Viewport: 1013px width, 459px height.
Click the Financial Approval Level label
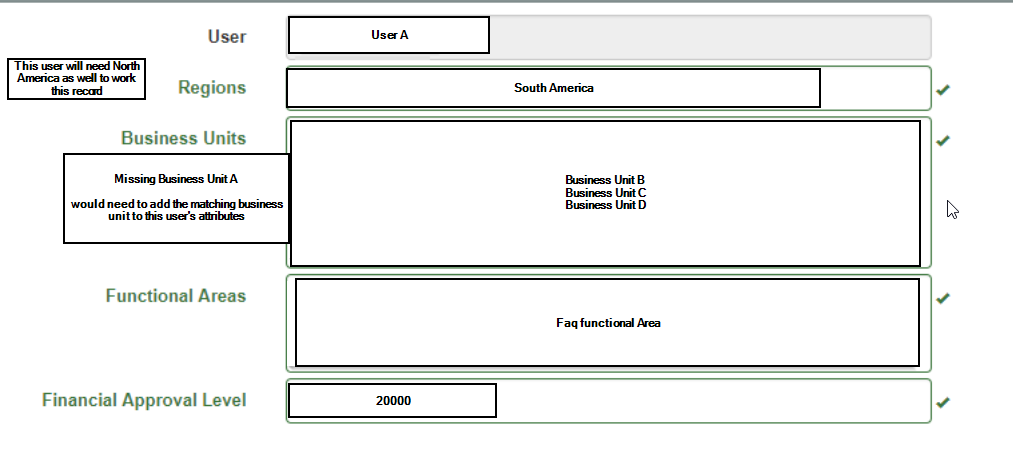(144, 401)
